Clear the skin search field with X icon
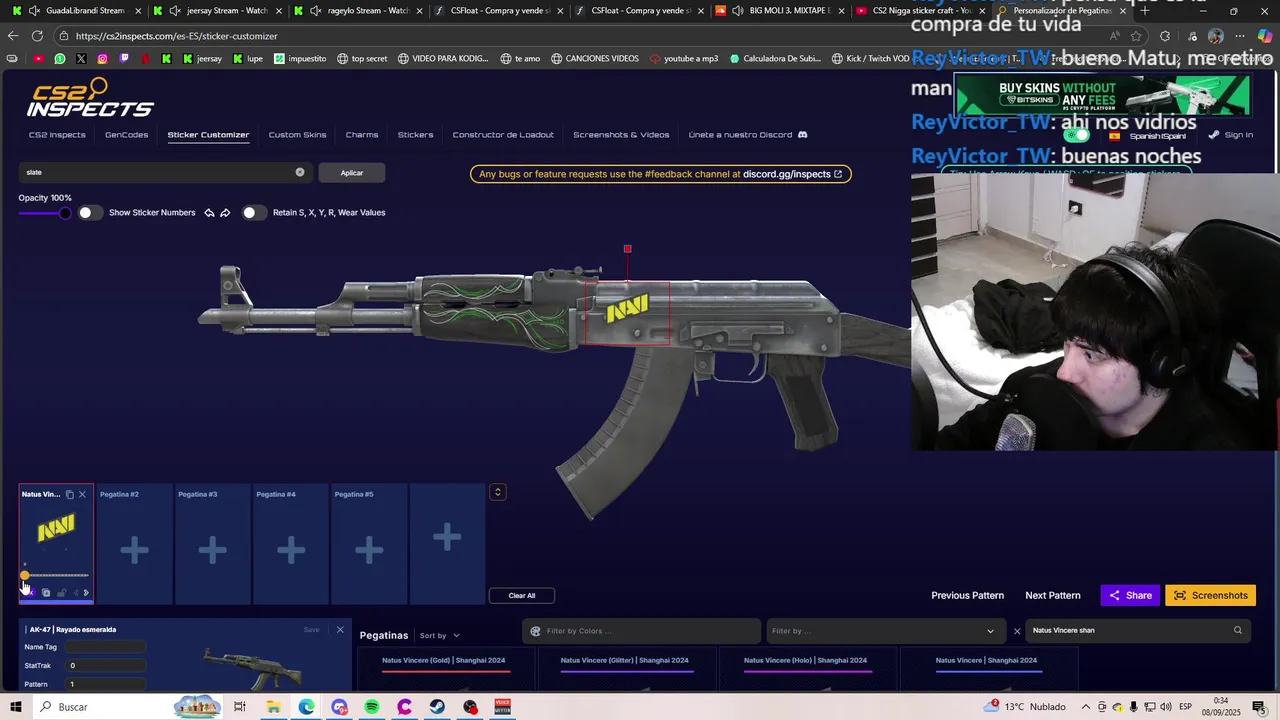The image size is (1280, 720). click(299, 172)
